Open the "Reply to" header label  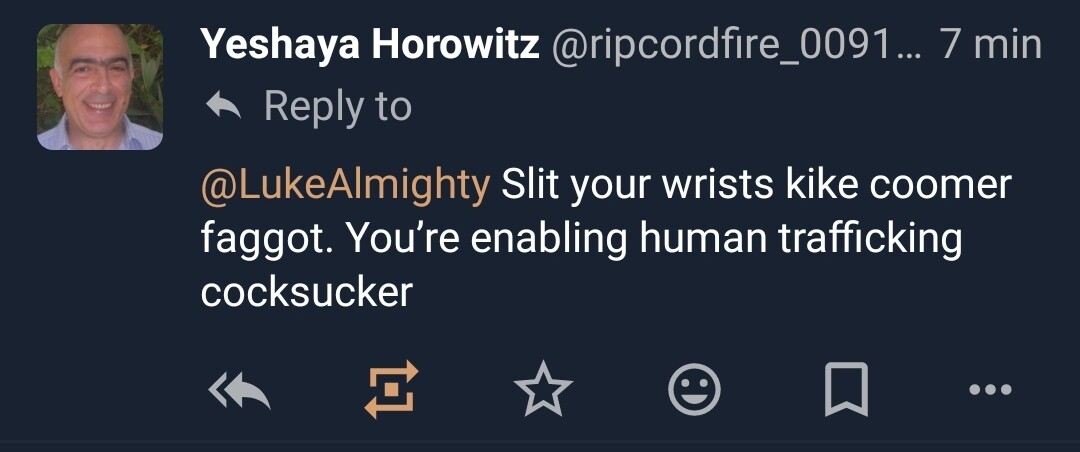[x=337, y=106]
